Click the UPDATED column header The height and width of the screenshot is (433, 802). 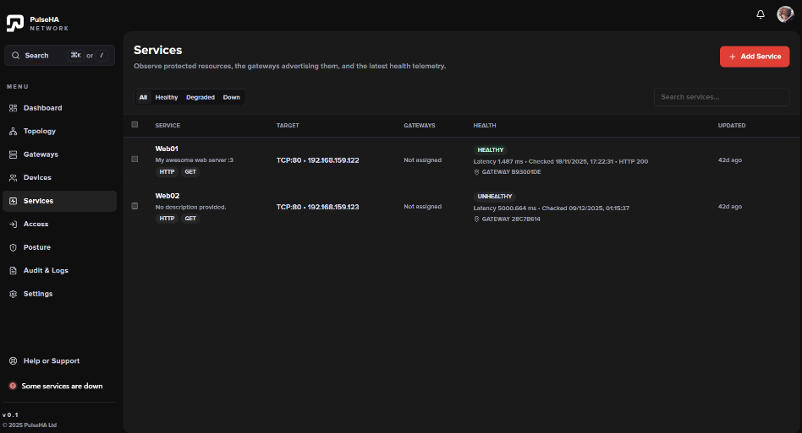732,126
